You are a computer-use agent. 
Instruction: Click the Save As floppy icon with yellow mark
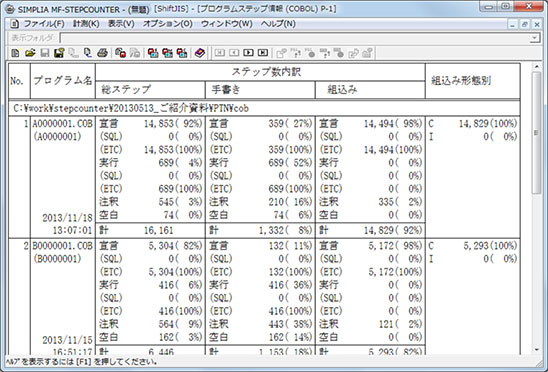pyautogui.click(x=59, y=53)
